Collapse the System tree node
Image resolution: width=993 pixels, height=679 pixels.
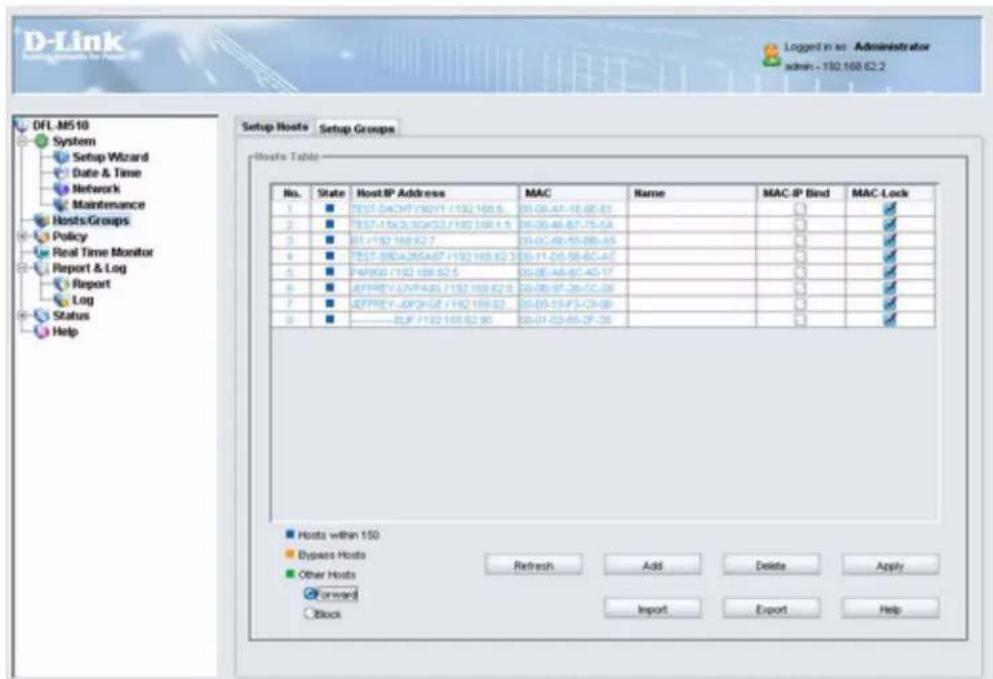pyautogui.click(x=22, y=141)
